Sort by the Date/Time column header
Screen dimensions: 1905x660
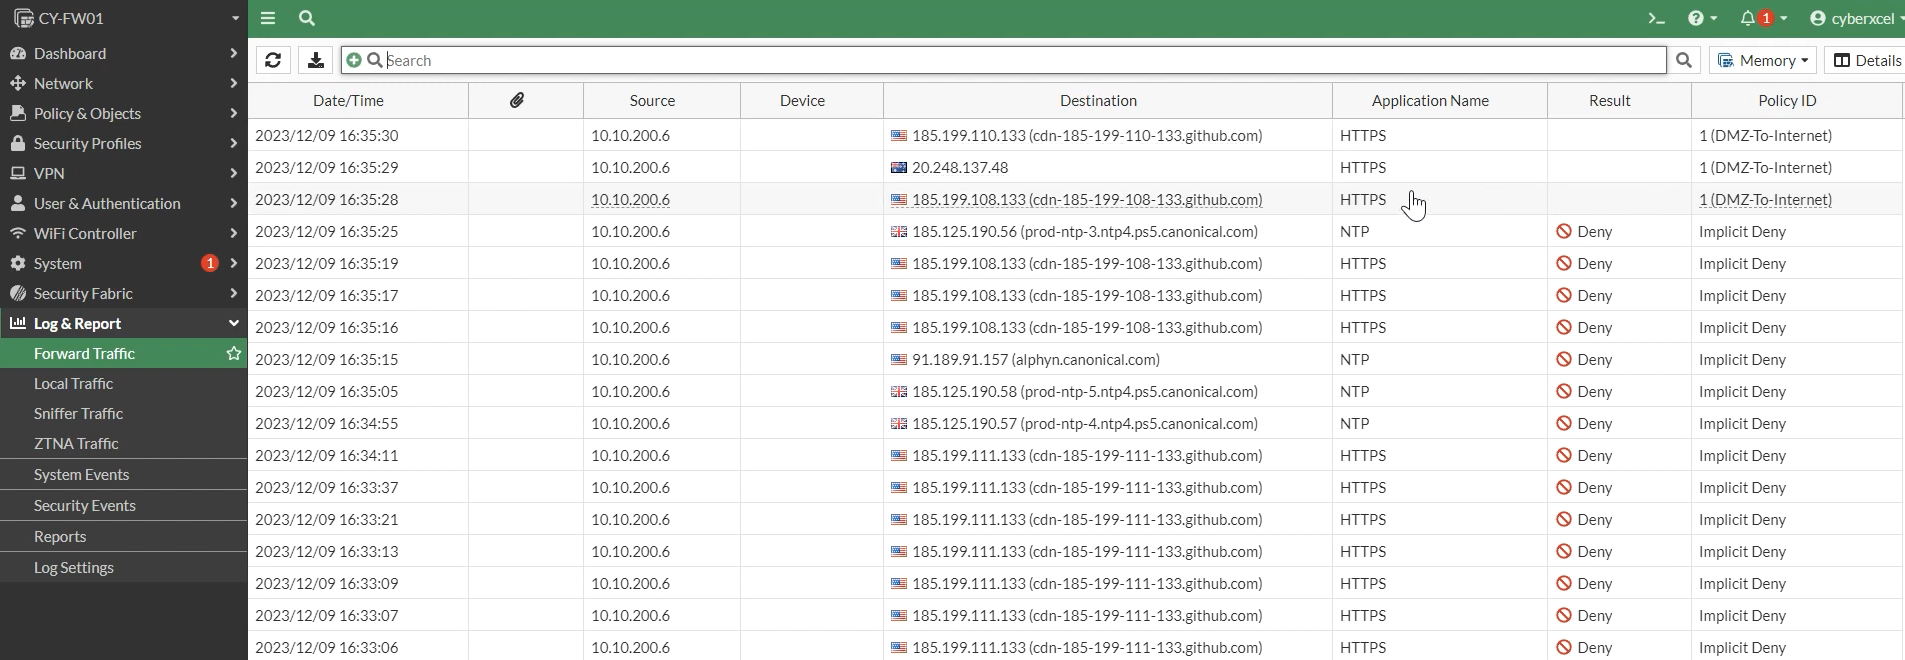pos(348,100)
